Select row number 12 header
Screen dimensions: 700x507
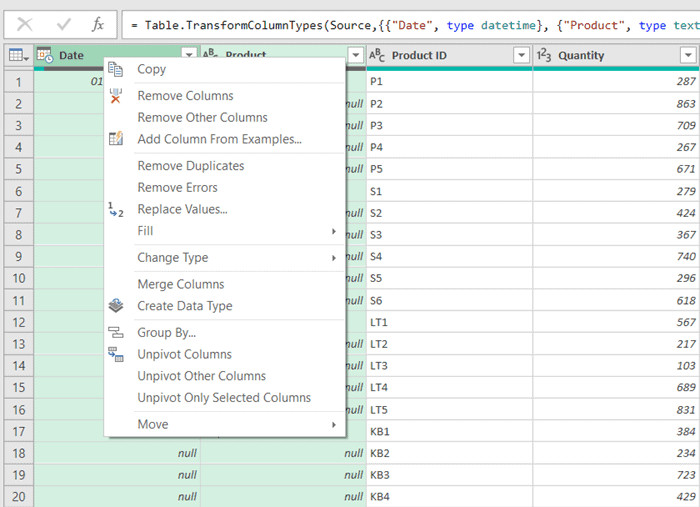point(17,322)
